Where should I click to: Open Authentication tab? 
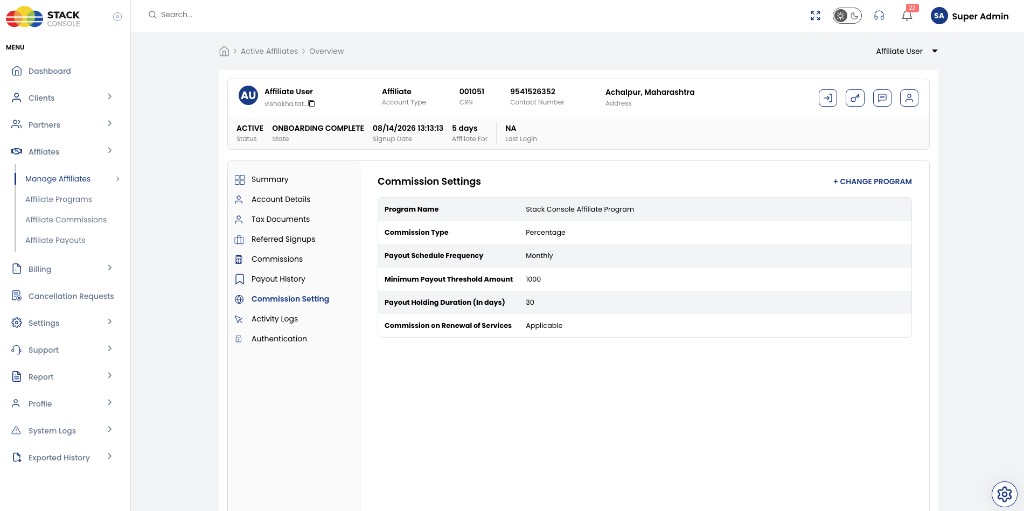coord(279,339)
